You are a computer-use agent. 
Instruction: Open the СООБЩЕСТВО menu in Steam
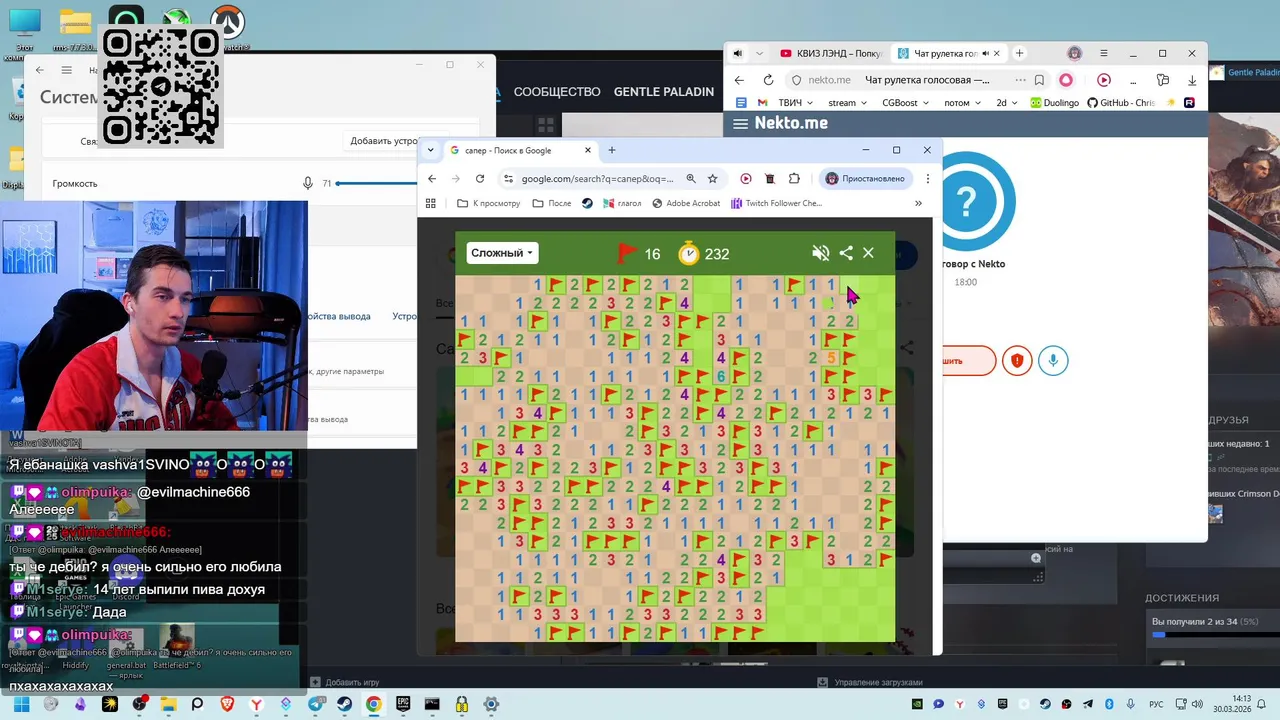tap(557, 92)
